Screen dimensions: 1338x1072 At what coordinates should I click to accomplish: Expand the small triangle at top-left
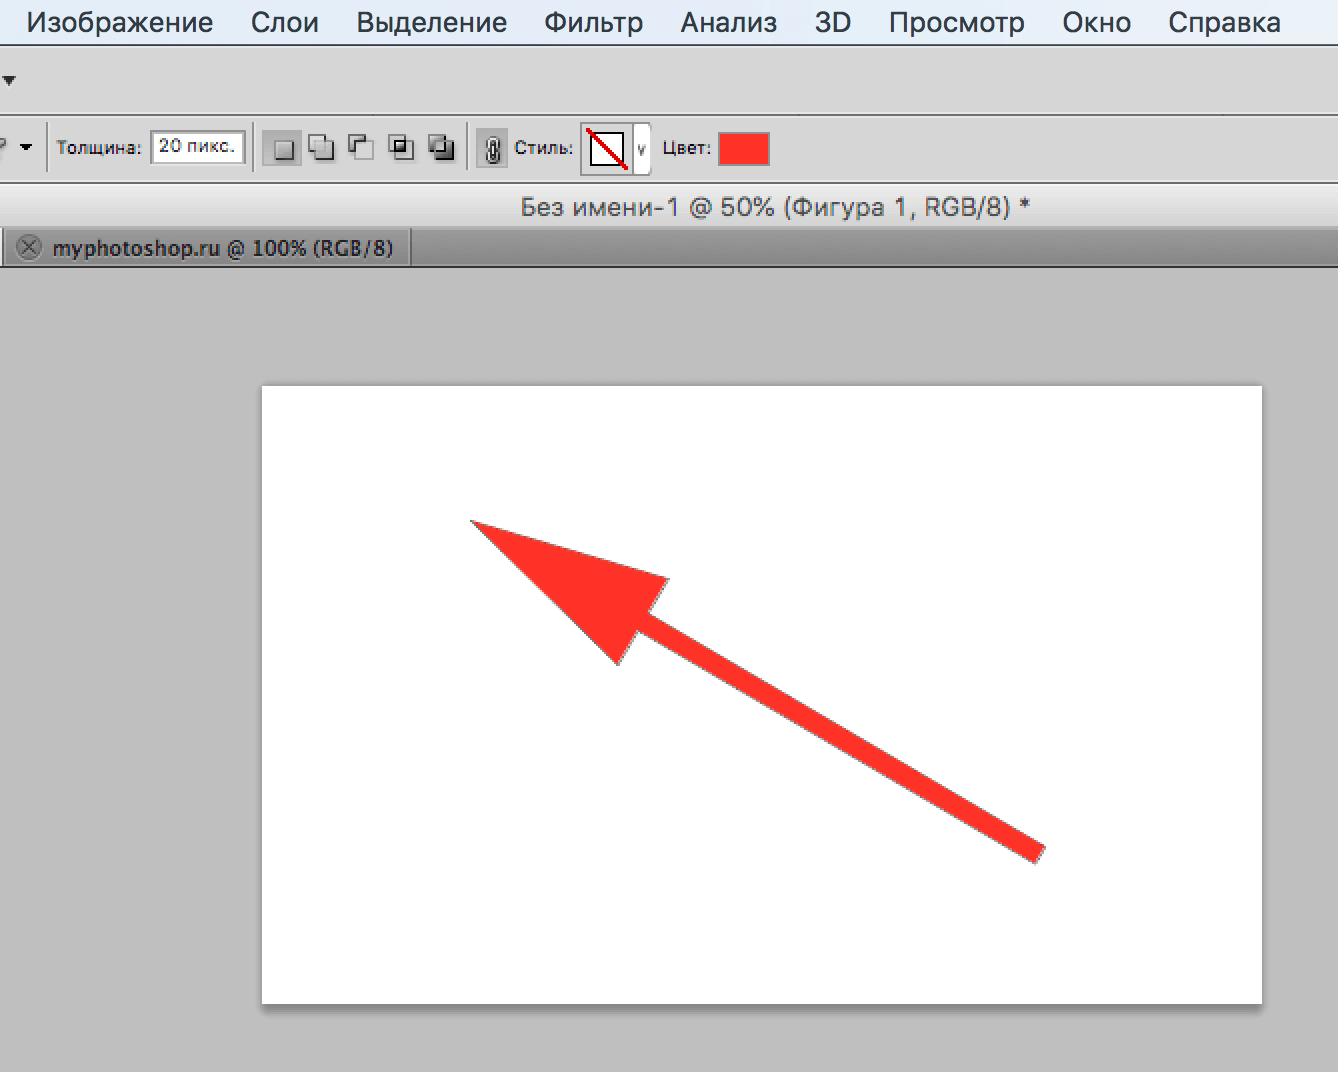(x=9, y=80)
